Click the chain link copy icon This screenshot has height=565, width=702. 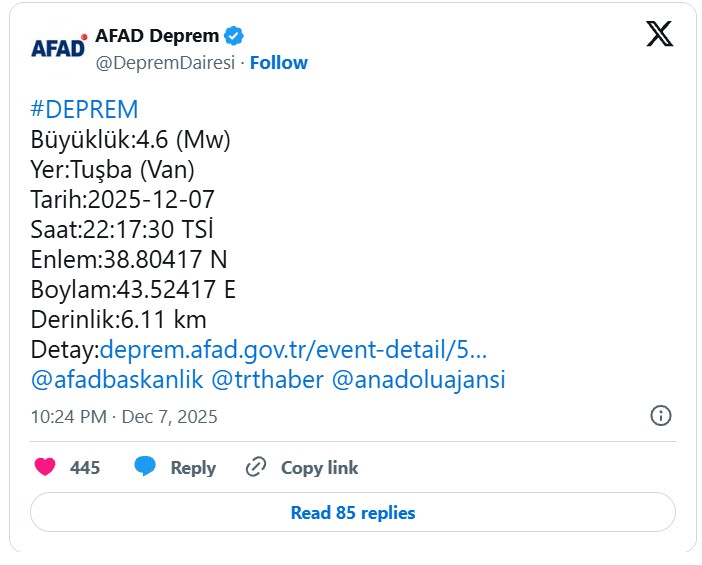tap(256, 467)
